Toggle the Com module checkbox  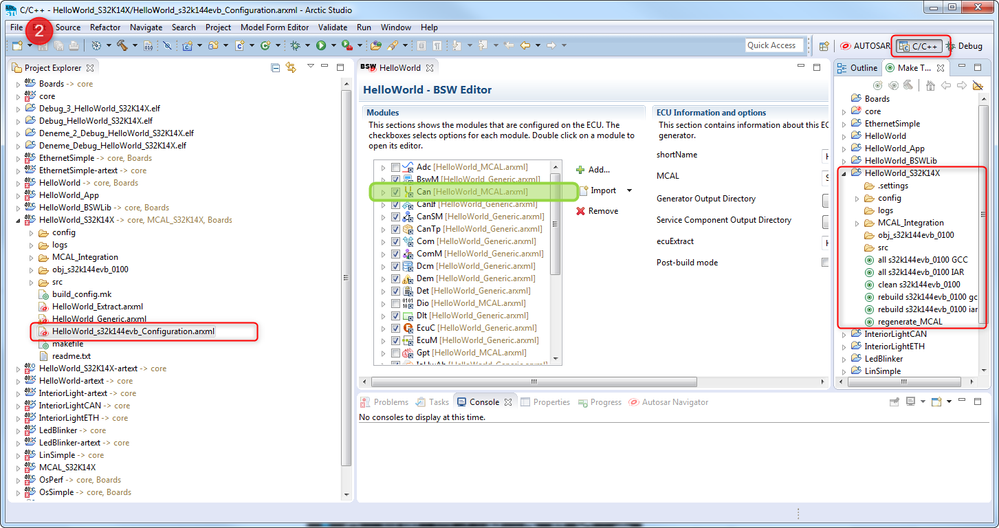396,241
